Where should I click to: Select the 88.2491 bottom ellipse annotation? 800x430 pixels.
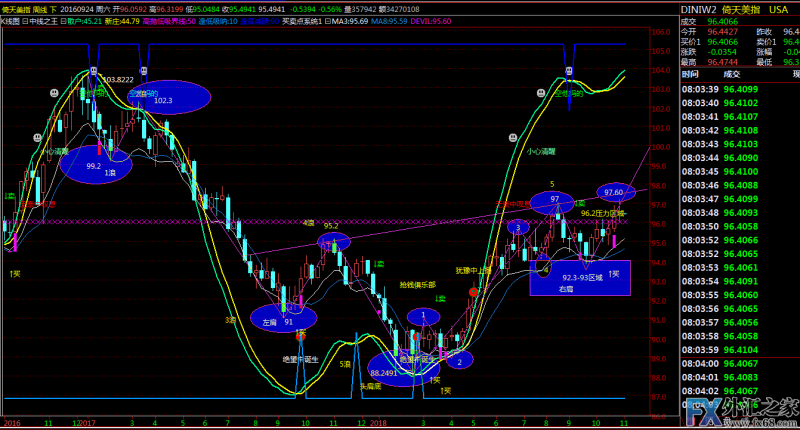405,367
